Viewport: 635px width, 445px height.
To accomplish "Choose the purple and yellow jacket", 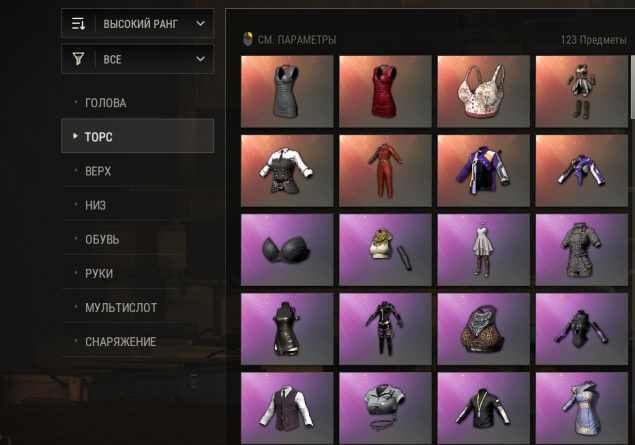I will point(484,171).
